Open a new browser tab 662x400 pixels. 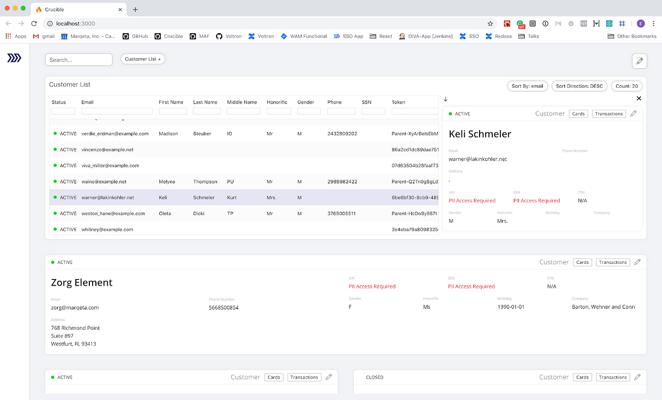tap(135, 8)
